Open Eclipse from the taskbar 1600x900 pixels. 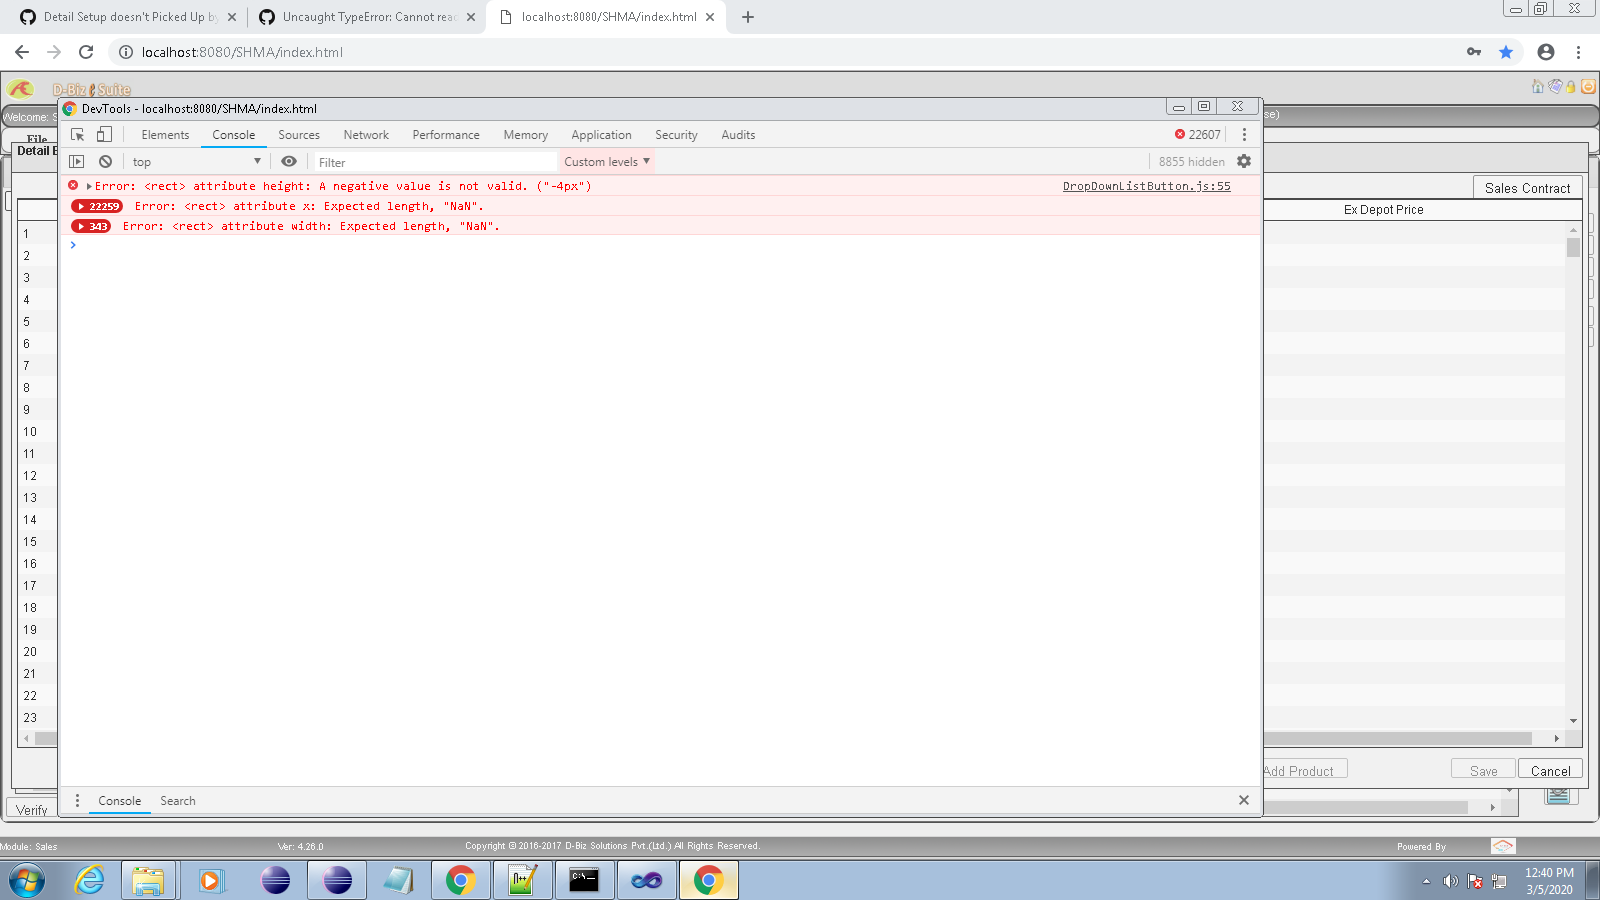(x=275, y=881)
